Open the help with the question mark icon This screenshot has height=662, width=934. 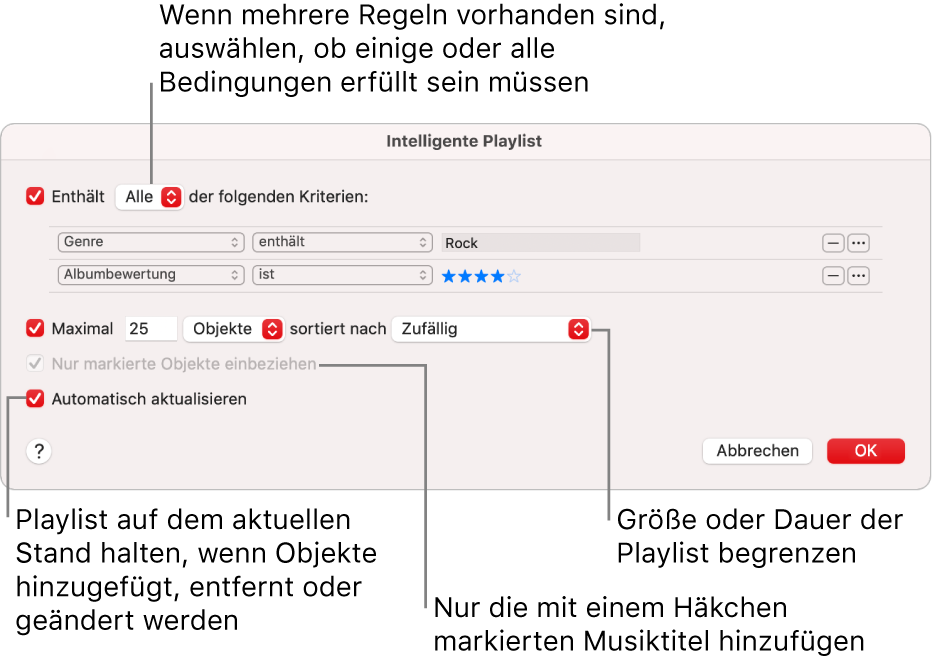37,451
